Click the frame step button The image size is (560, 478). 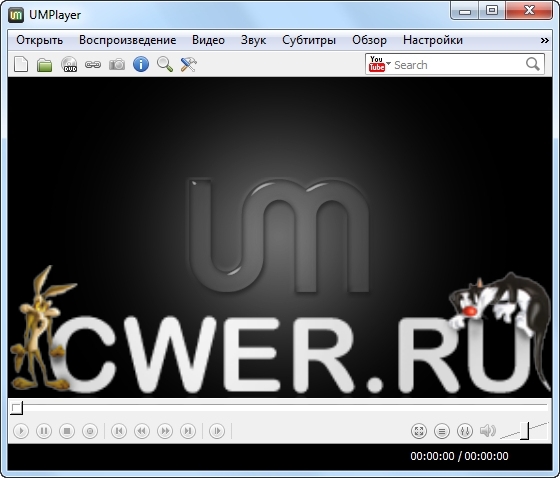tap(217, 431)
